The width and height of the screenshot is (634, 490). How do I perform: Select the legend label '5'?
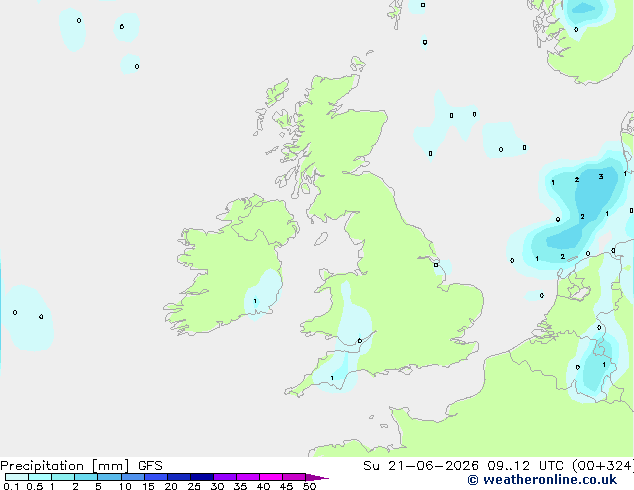tap(98, 486)
